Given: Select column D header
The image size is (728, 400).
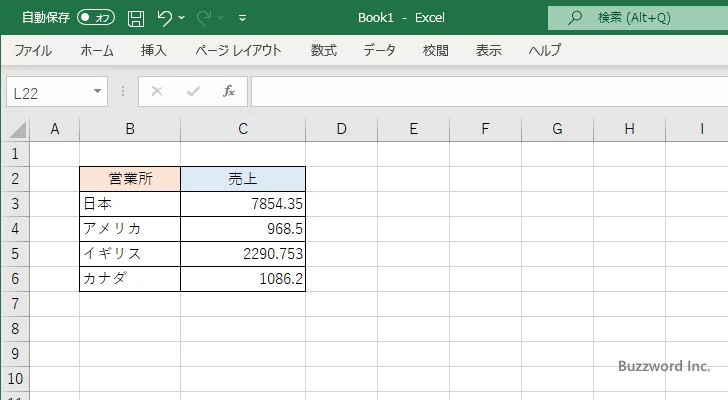Looking at the screenshot, I should tap(341, 129).
